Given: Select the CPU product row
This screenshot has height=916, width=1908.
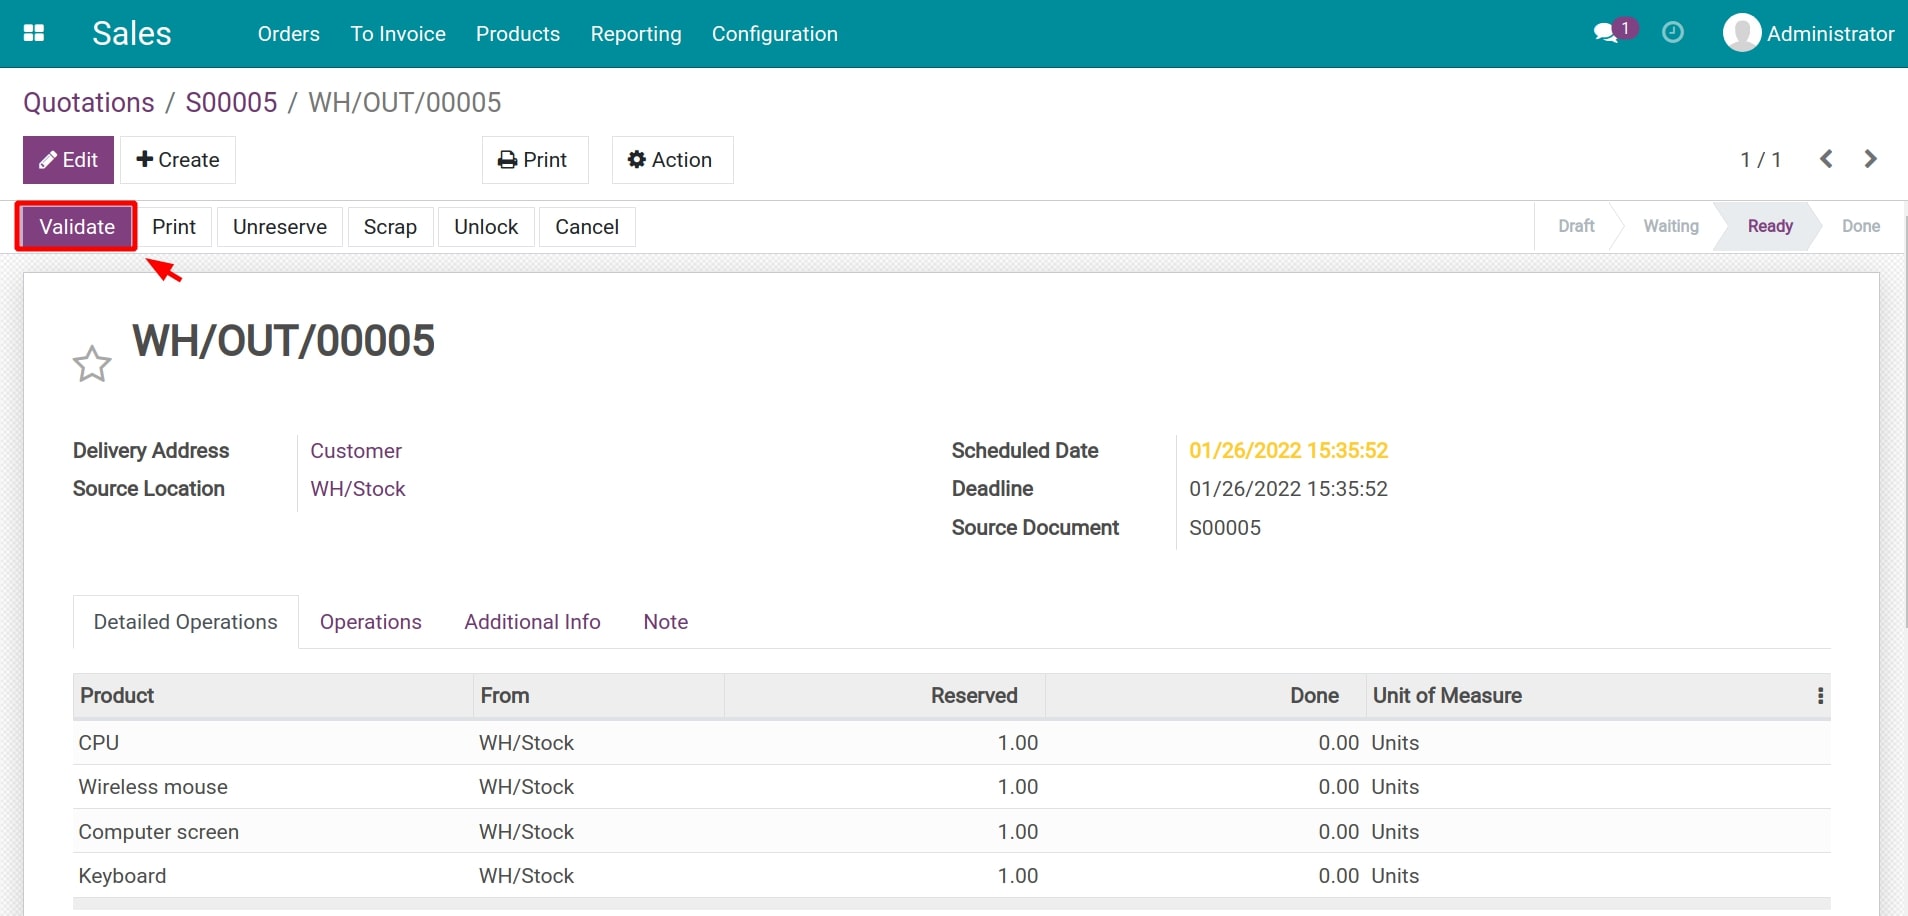Looking at the screenshot, I should (952, 743).
